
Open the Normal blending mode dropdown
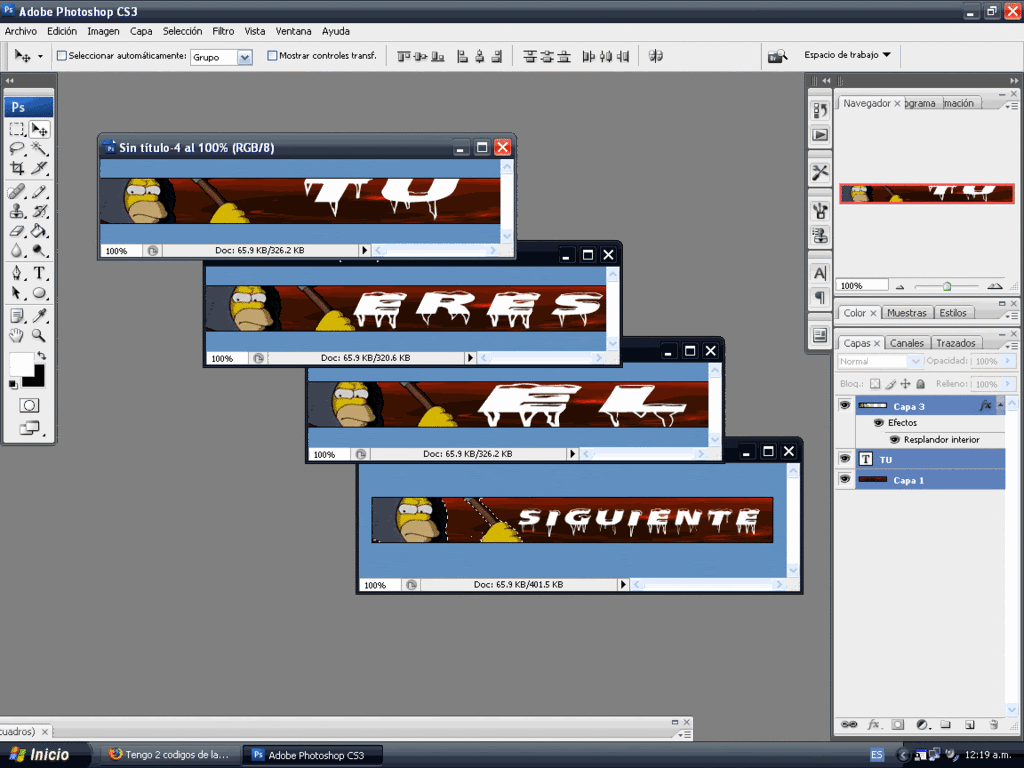tap(880, 361)
